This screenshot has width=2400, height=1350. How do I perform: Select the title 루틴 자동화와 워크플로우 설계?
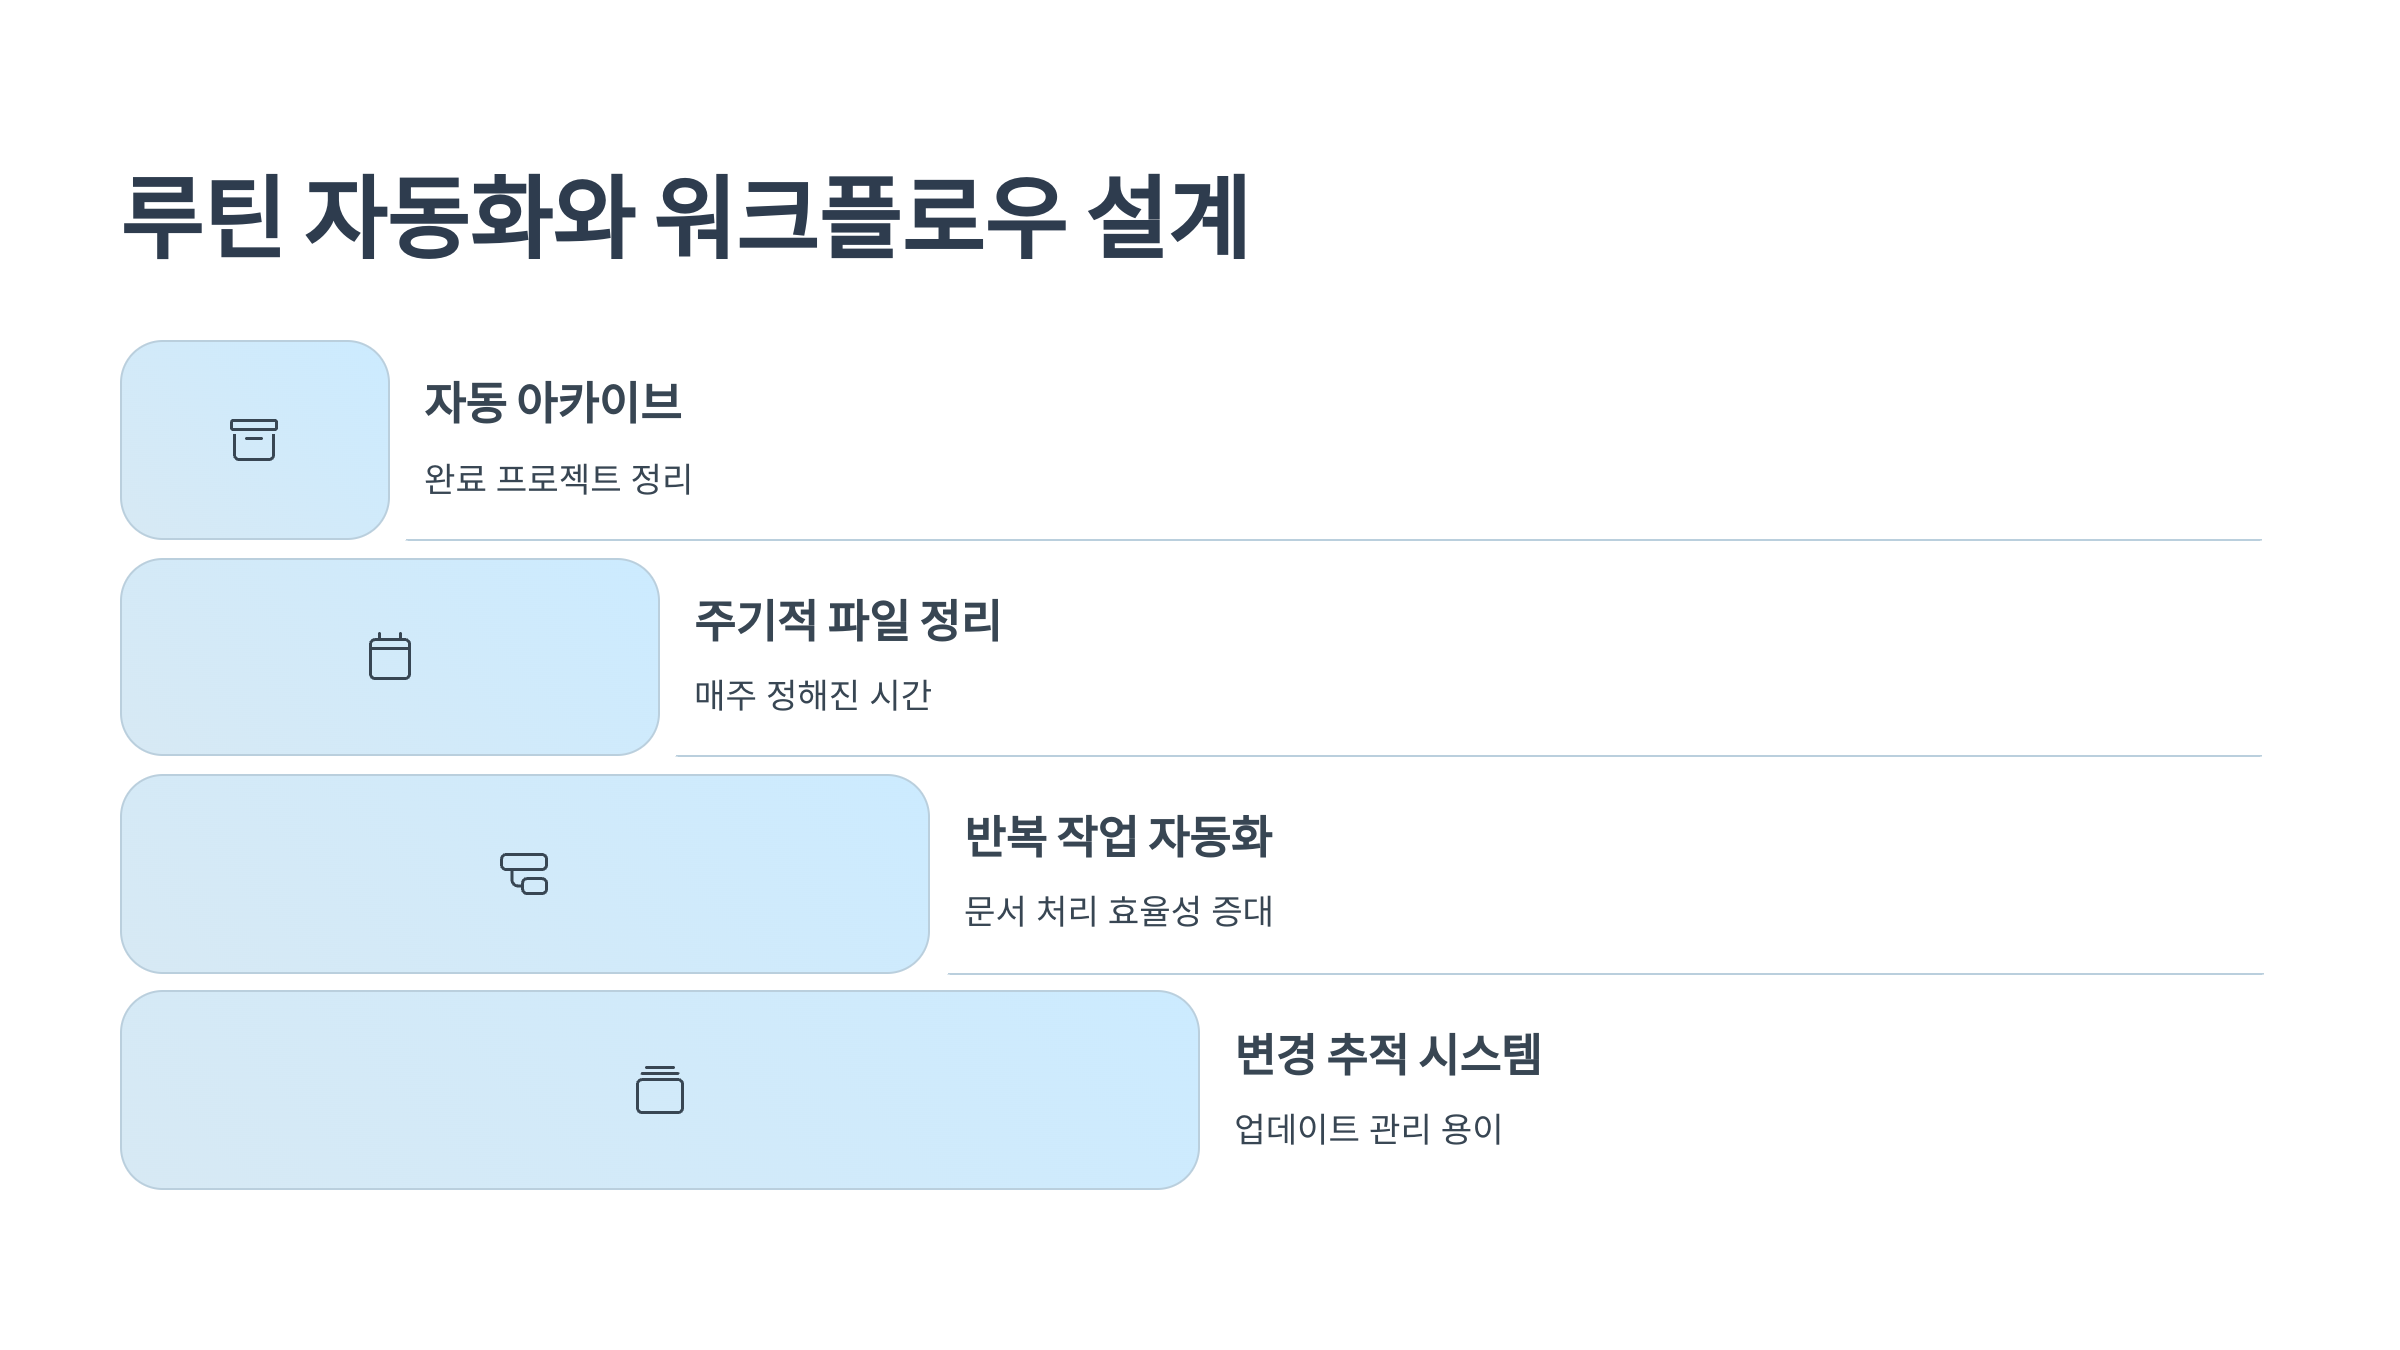[685, 217]
